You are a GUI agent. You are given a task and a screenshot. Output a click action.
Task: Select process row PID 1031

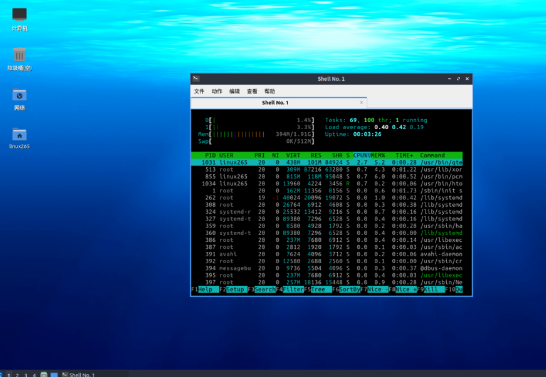pos(327,163)
